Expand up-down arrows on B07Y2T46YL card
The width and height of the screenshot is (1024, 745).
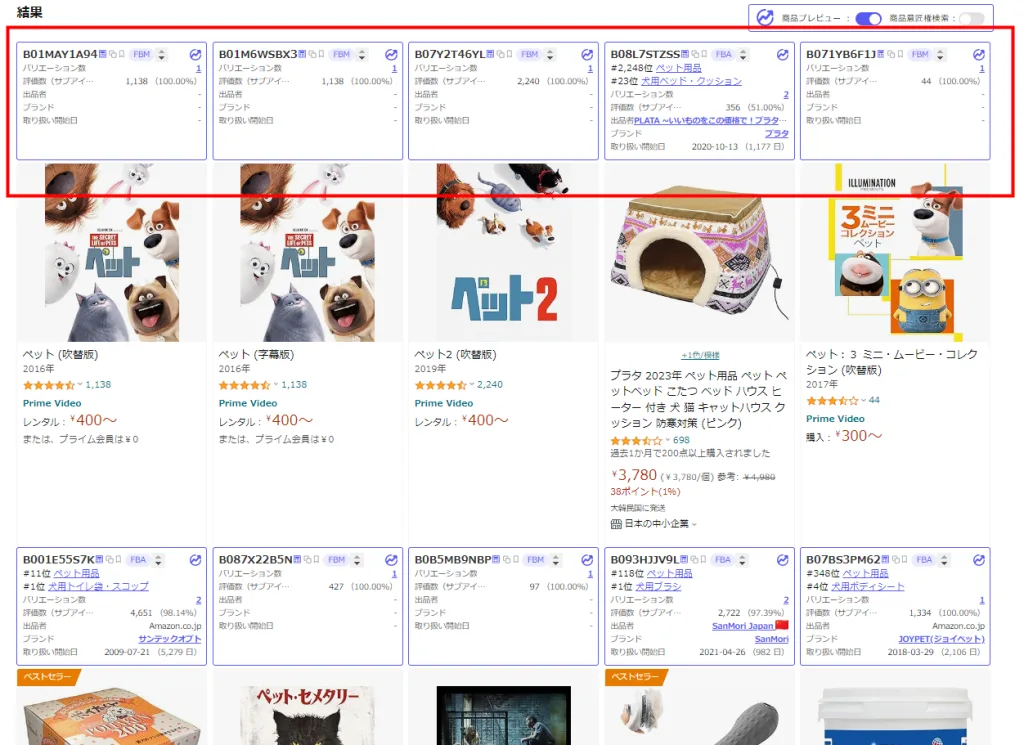point(550,55)
